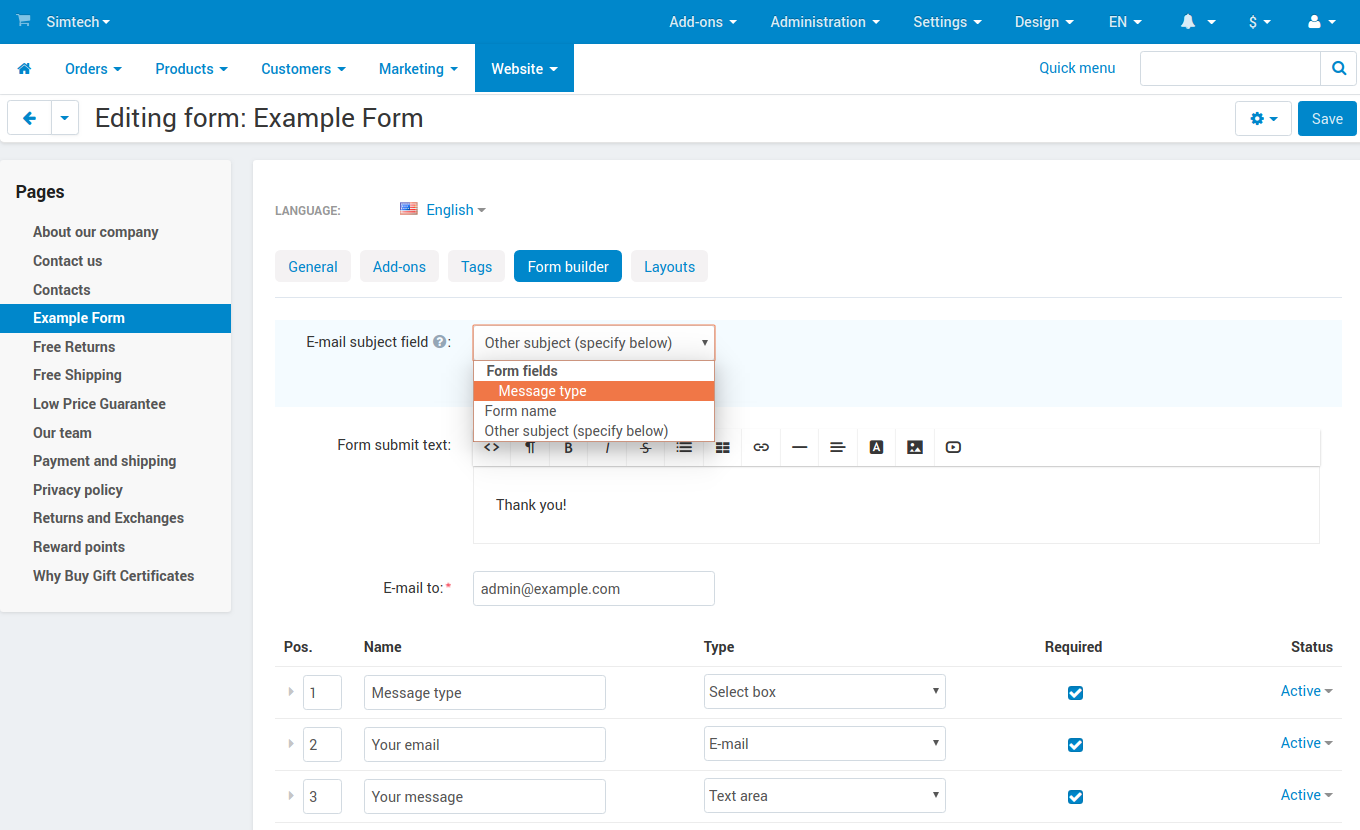The height and width of the screenshot is (830, 1360).
Task: Uncheck Required for Message type field
Action: coord(1075,693)
